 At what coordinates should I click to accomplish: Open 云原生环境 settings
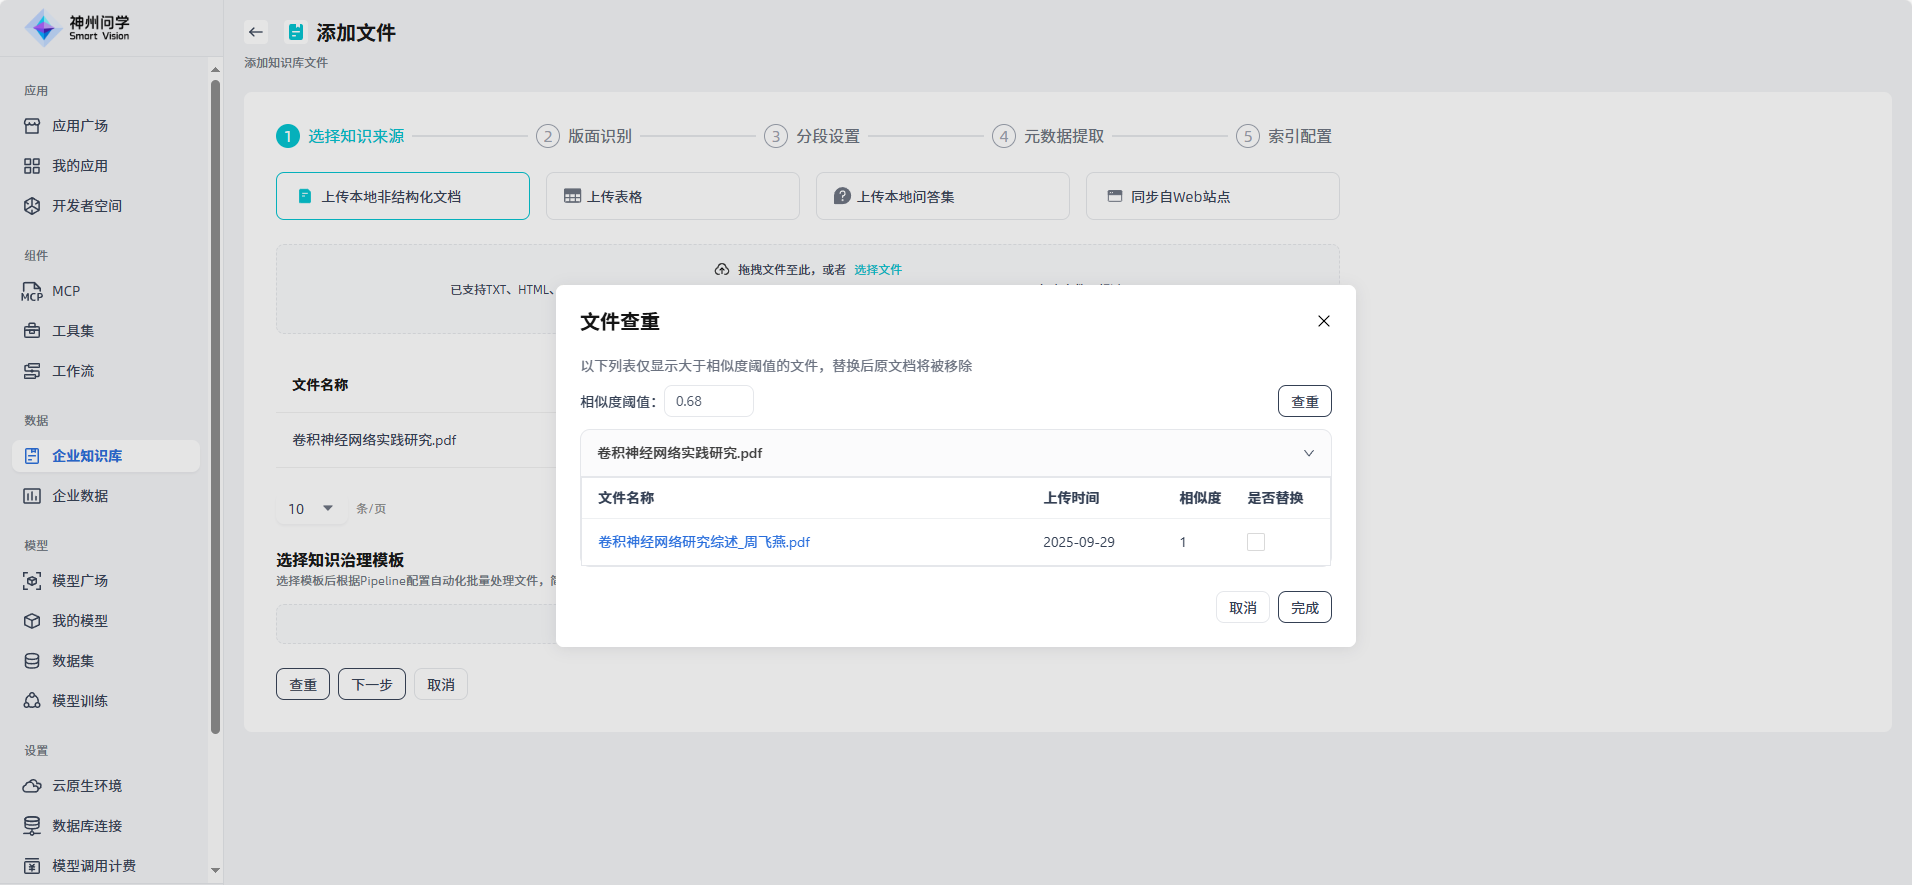[87, 786]
